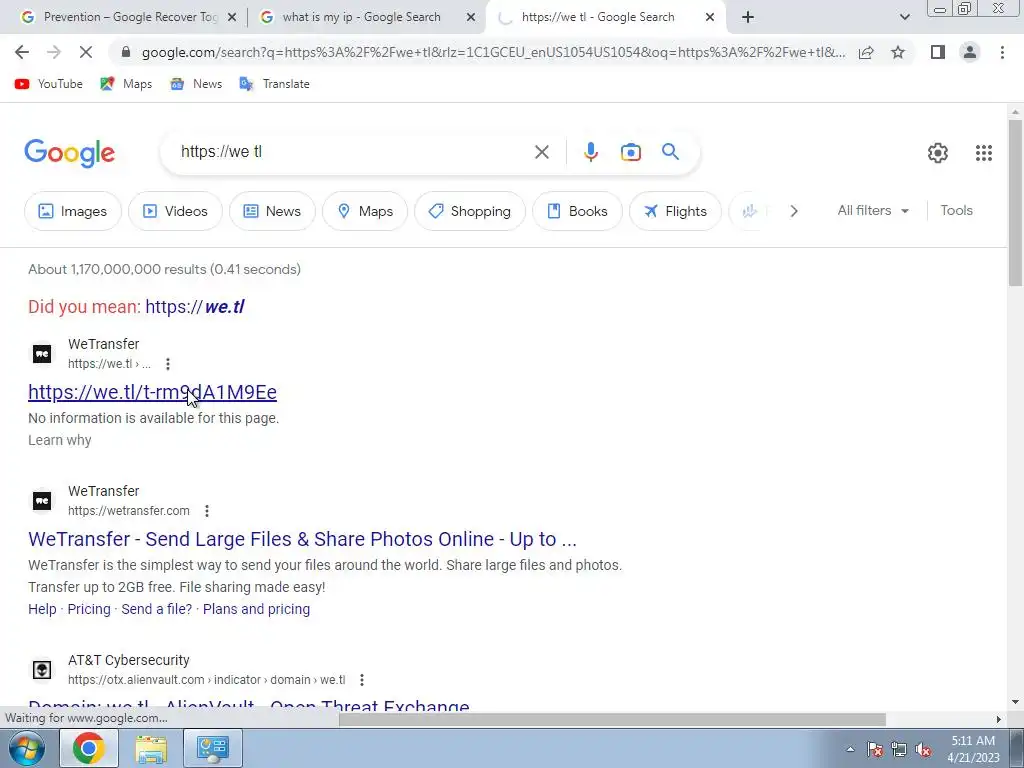This screenshot has width=1024, height=768.
Task: Open the Action Center flag icon
Action: [875, 749]
